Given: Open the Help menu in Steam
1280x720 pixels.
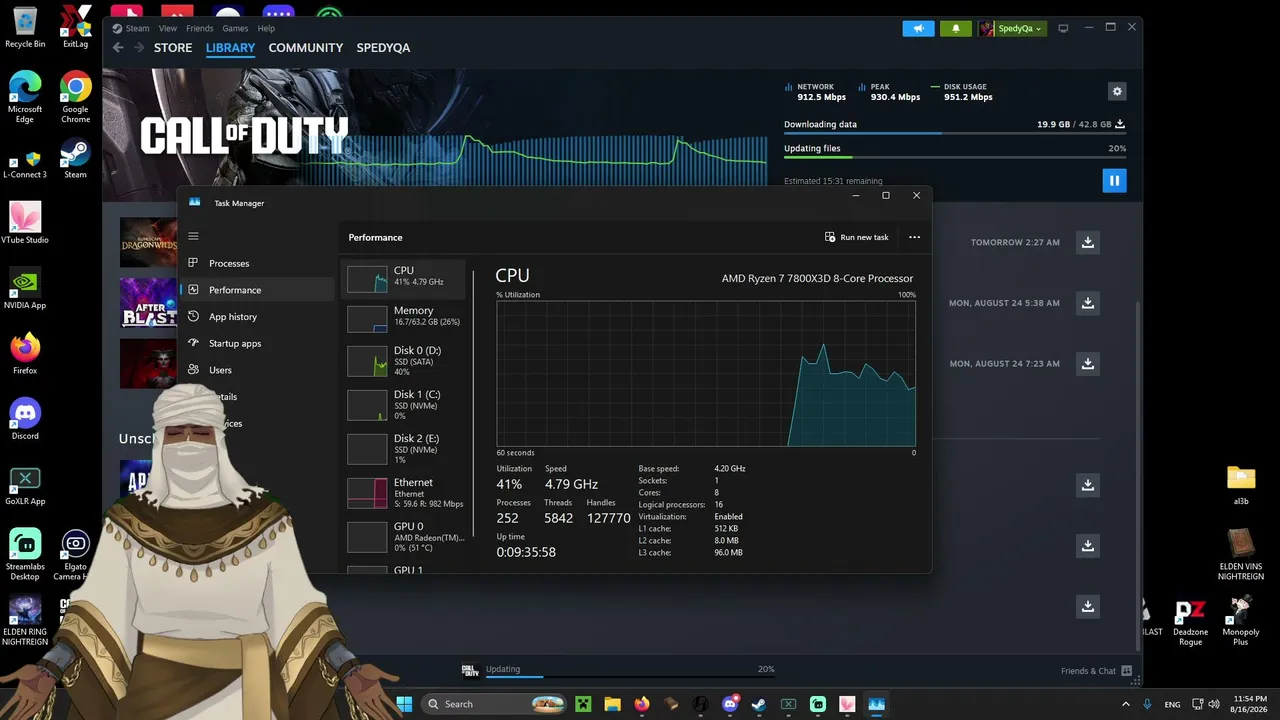Looking at the screenshot, I should click(x=266, y=28).
